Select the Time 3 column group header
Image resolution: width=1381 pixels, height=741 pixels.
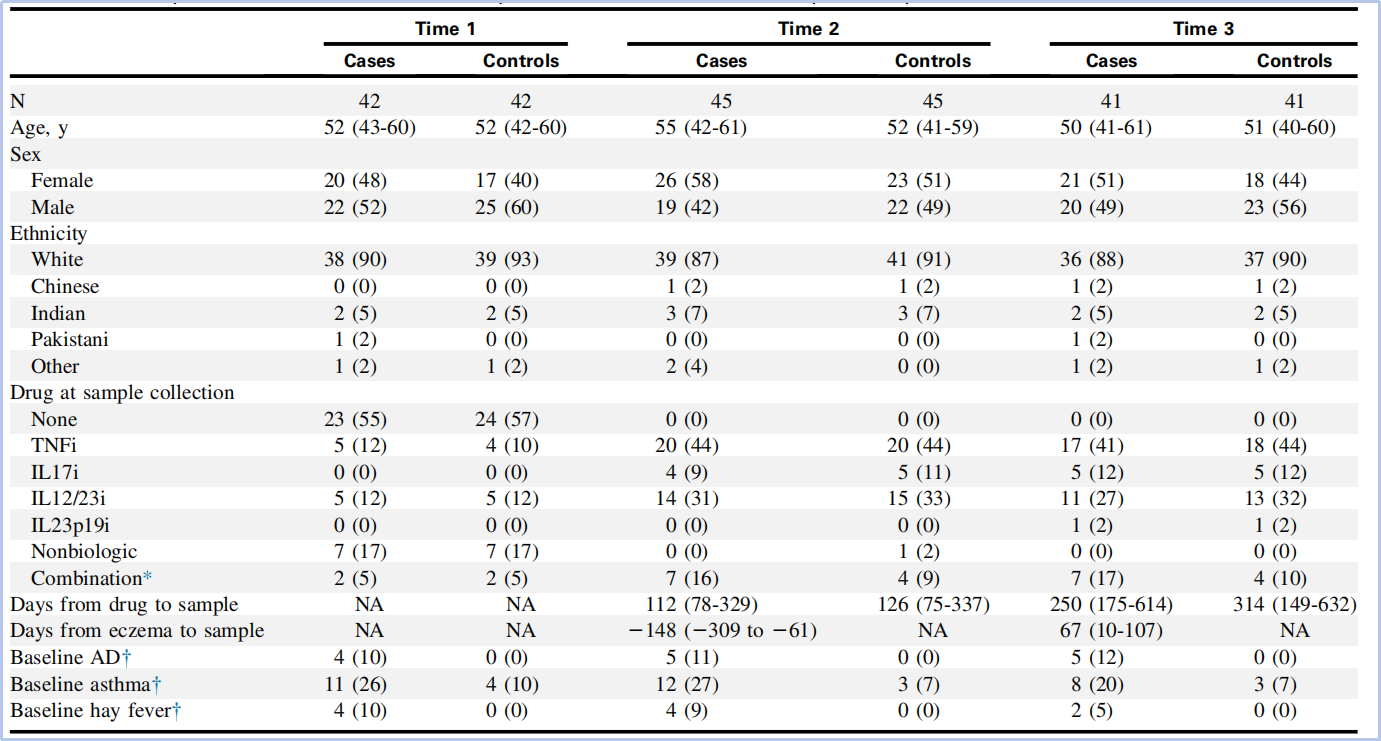point(1203,29)
